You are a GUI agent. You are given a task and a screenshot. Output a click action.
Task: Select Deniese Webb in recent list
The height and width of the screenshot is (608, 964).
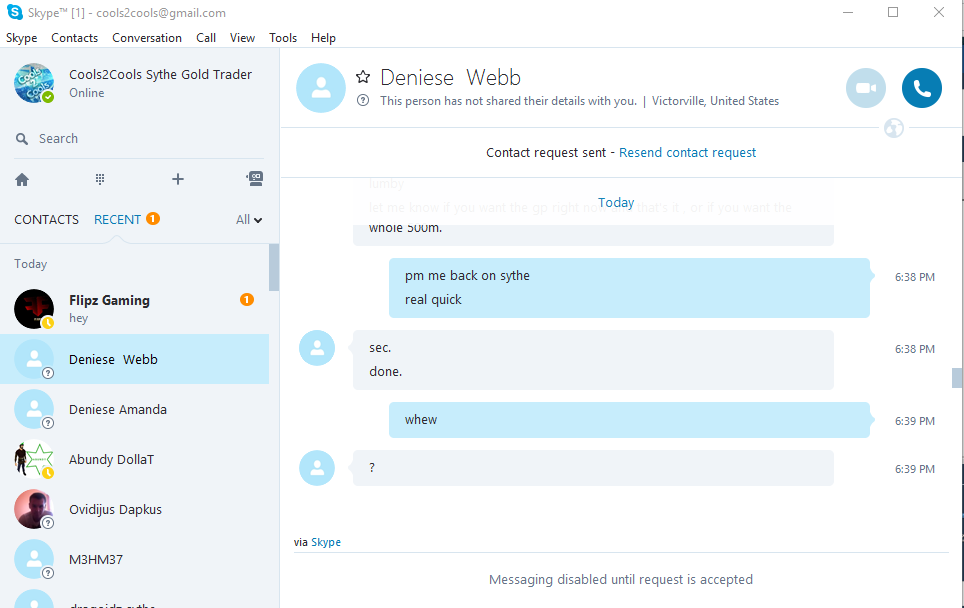[x=135, y=359]
